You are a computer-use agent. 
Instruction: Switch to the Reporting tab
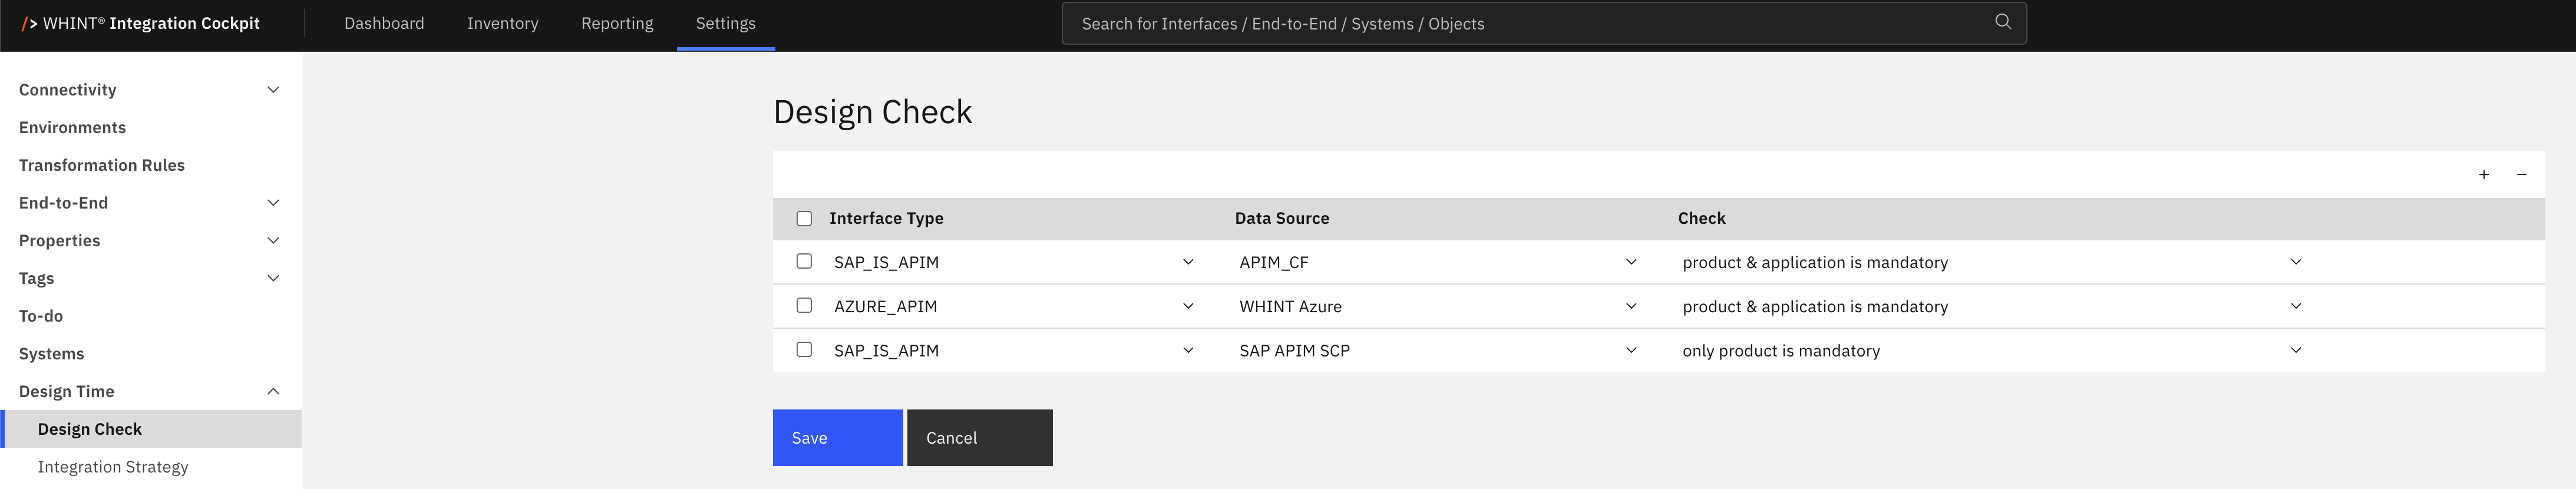tap(617, 23)
